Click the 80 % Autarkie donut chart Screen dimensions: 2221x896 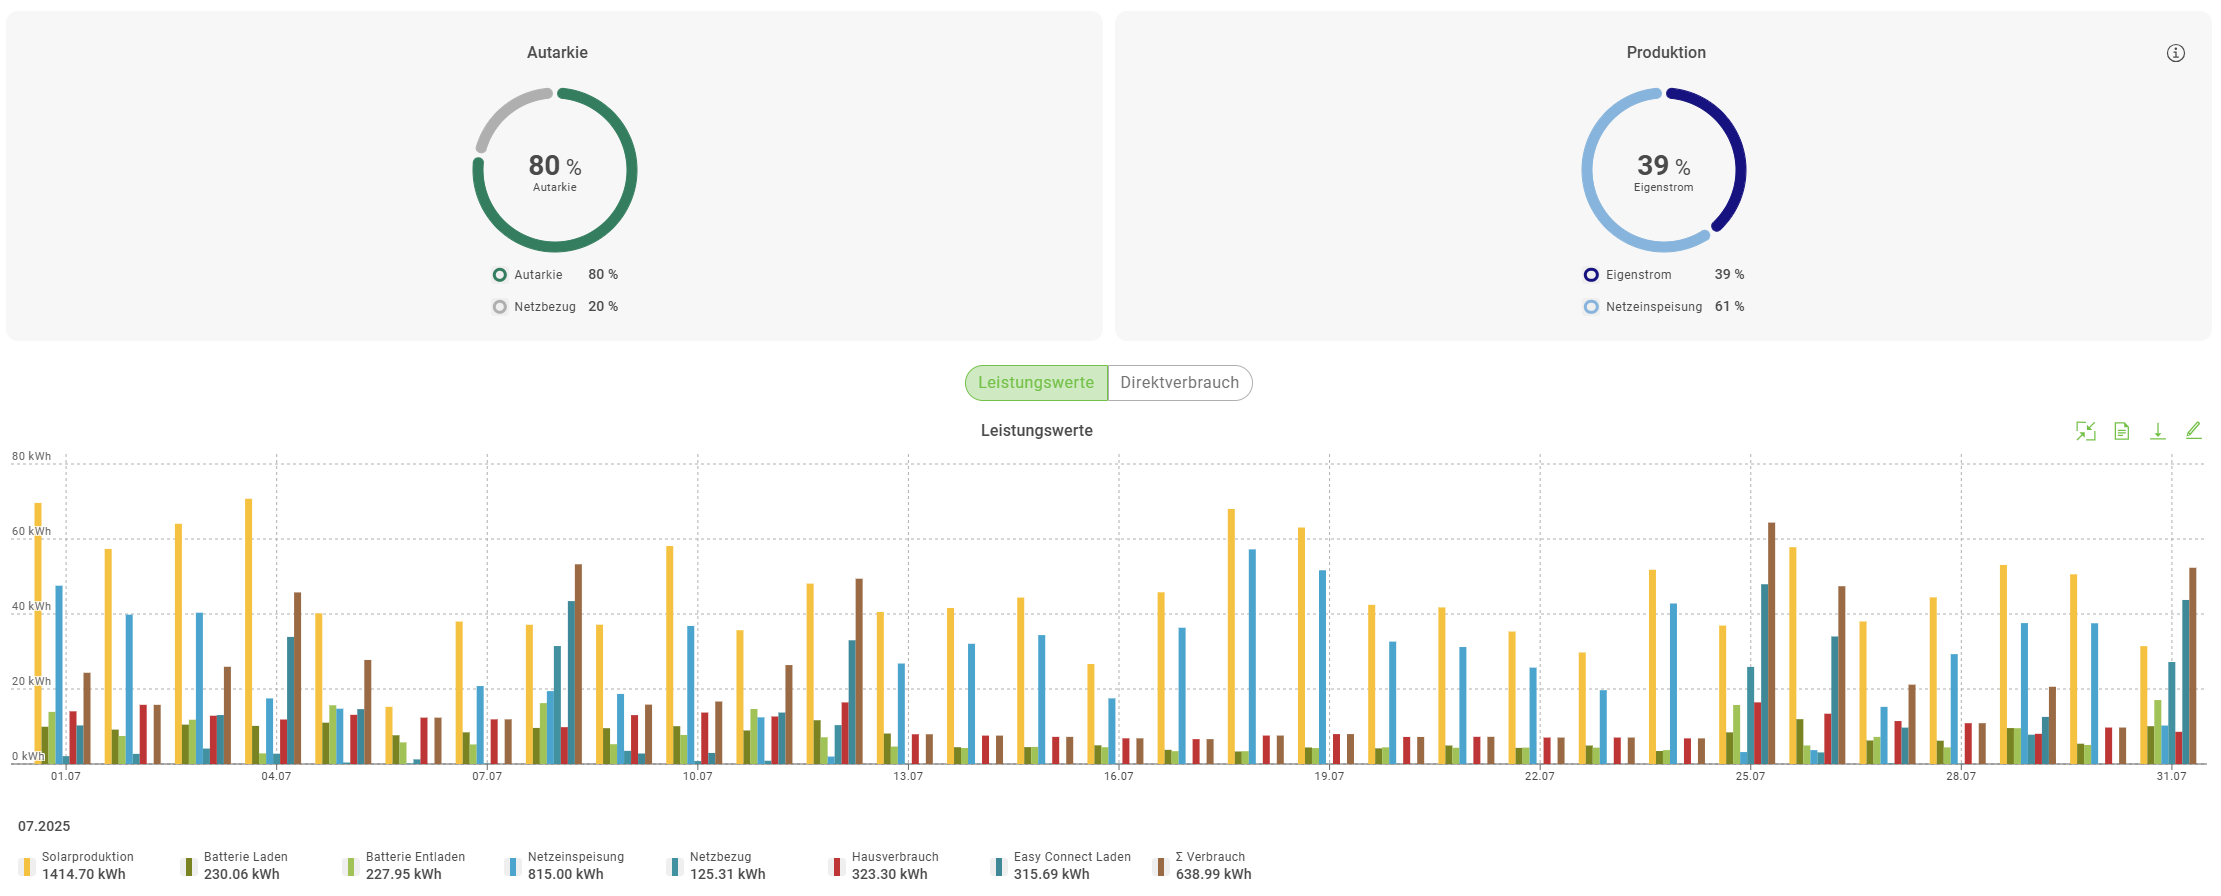point(555,170)
